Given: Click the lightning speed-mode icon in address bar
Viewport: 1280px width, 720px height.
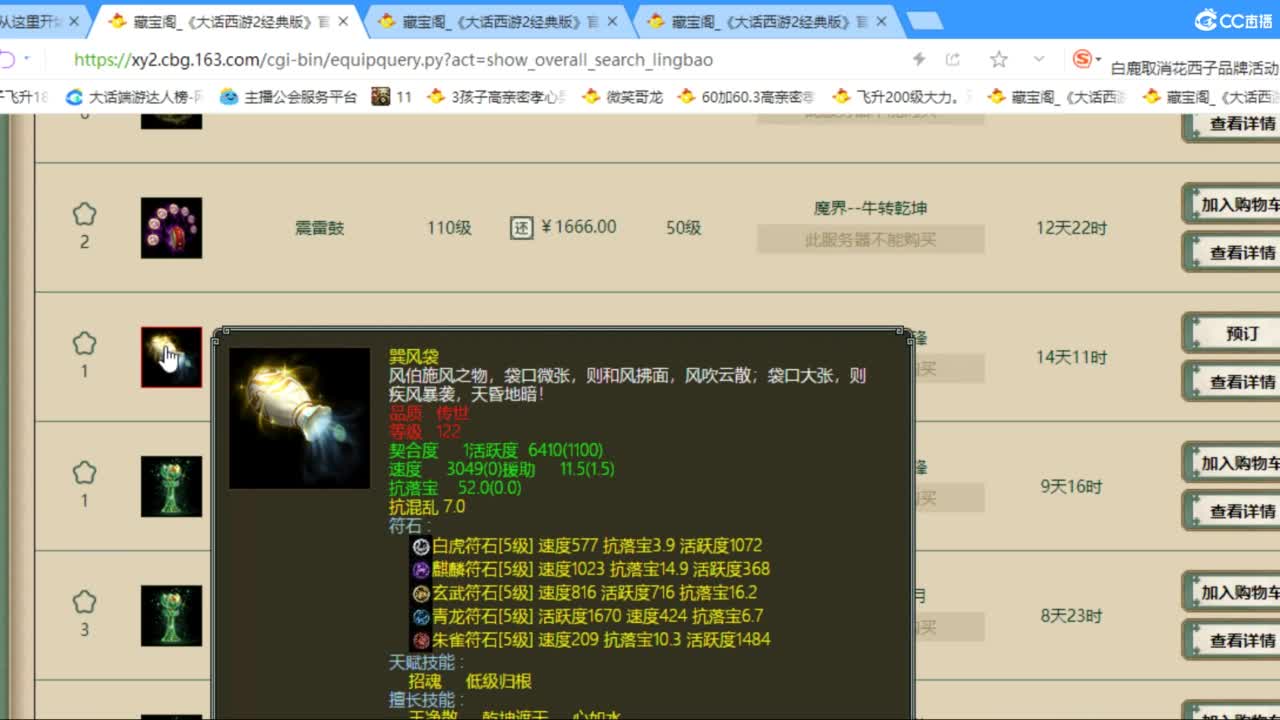Looking at the screenshot, I should (918, 60).
